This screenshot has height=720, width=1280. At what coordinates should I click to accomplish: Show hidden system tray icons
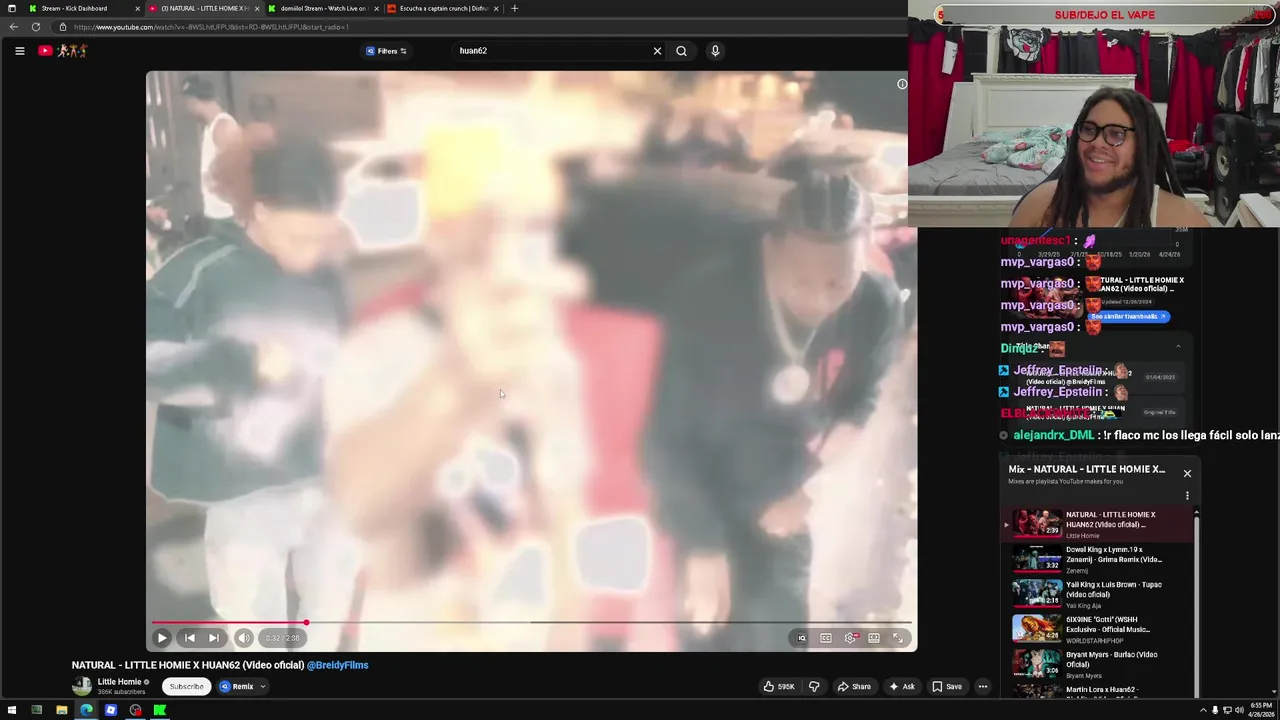1203,711
